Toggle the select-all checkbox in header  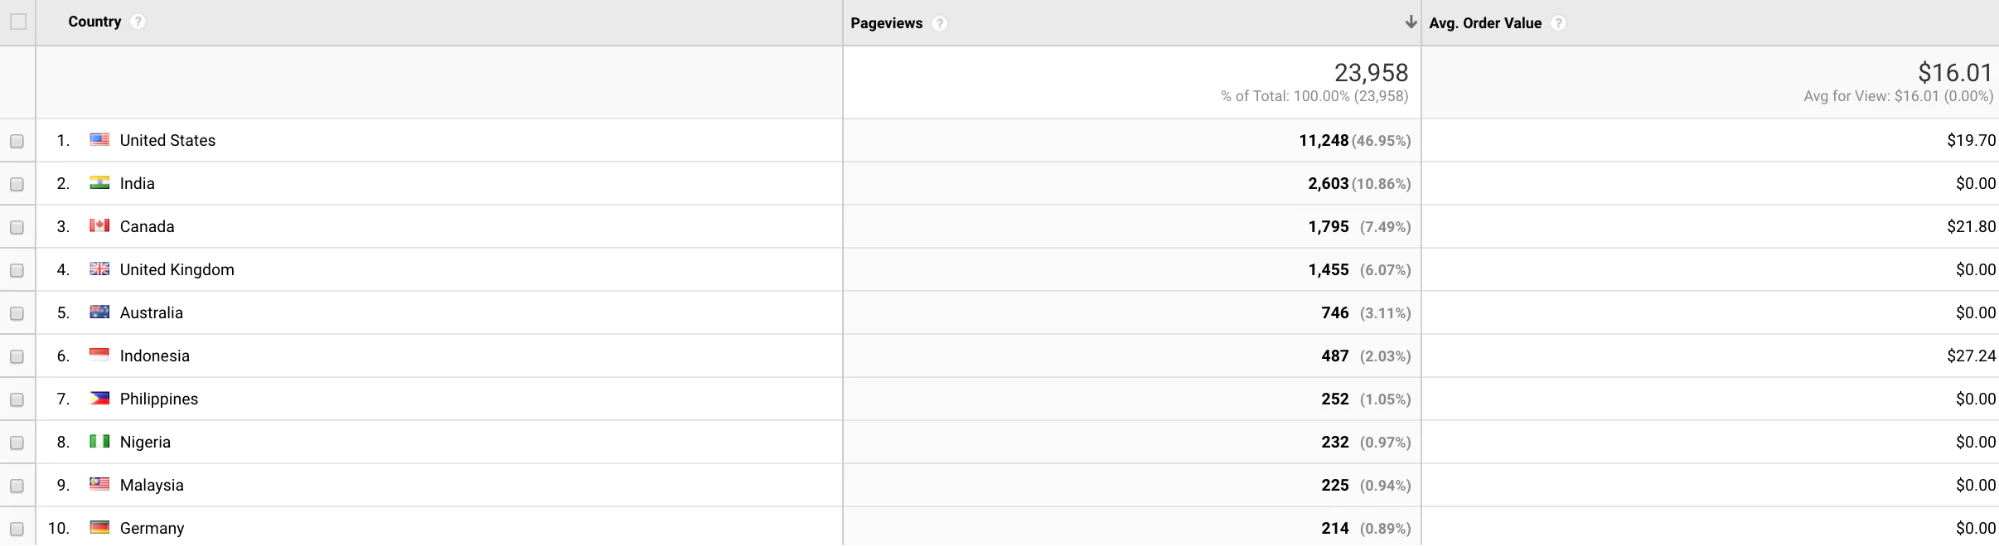tap(18, 22)
